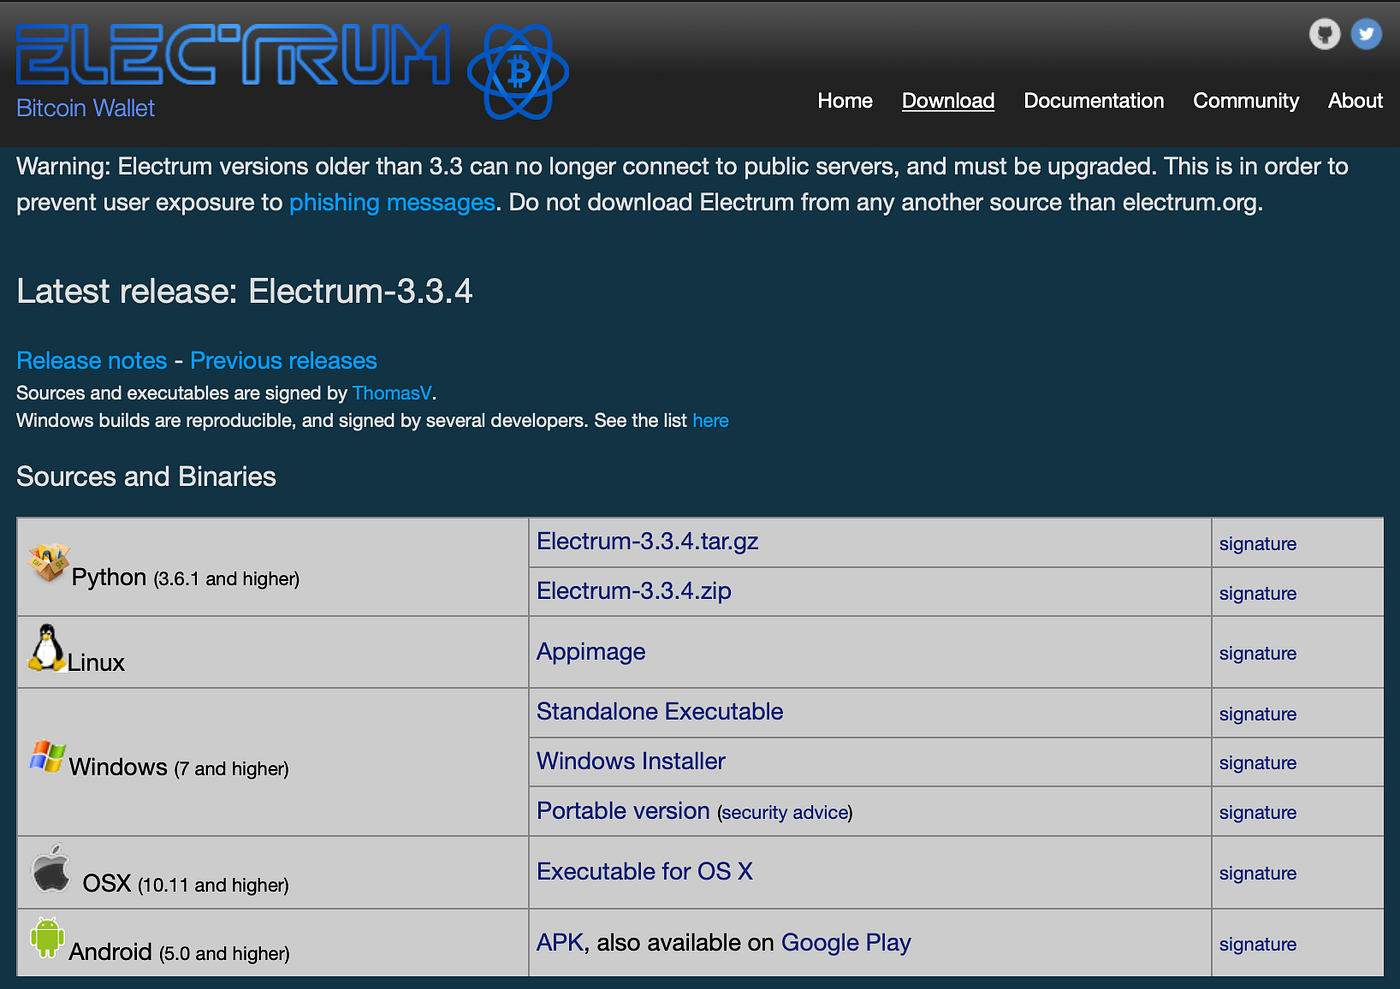Follow the phishing messages link
This screenshot has width=1400, height=989.
(x=392, y=203)
